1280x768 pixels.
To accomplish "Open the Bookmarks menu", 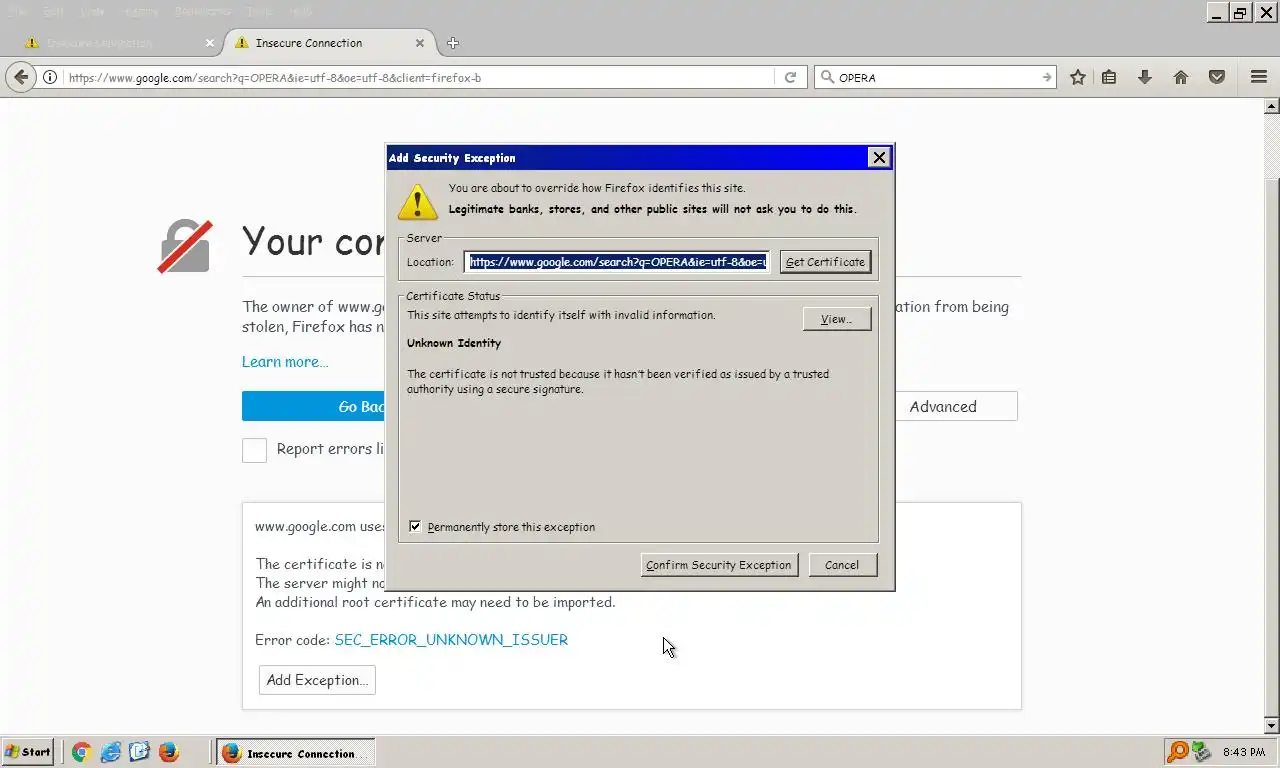I will [x=202, y=11].
